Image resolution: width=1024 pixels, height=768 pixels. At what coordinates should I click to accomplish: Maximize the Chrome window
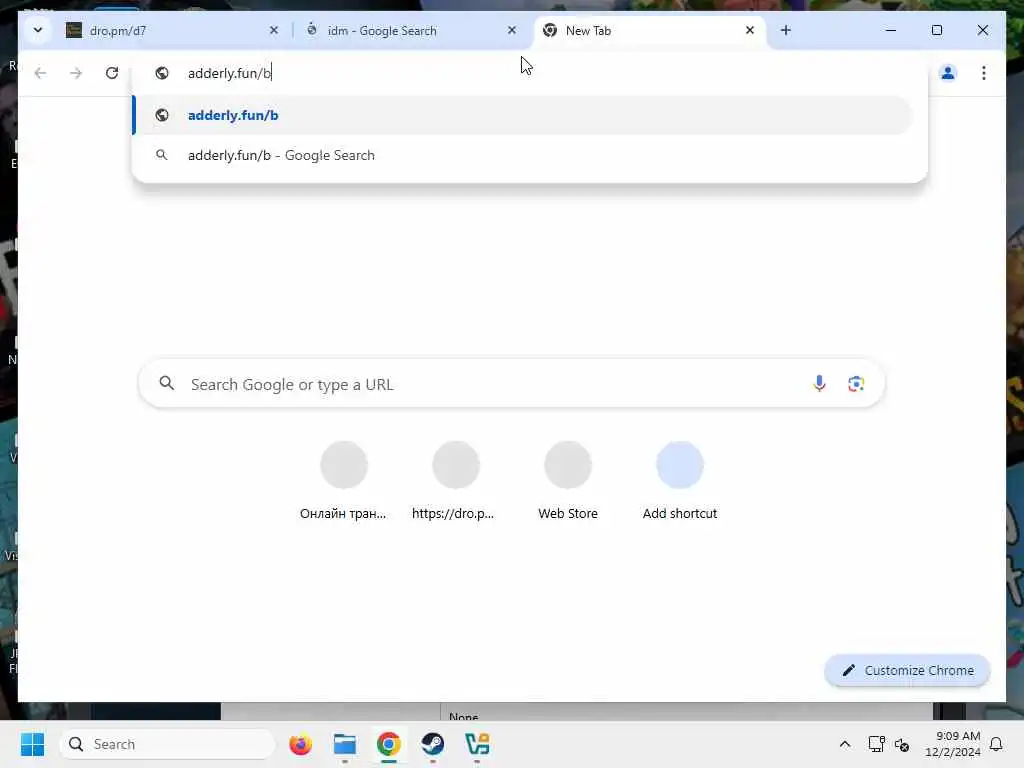pos(937,30)
